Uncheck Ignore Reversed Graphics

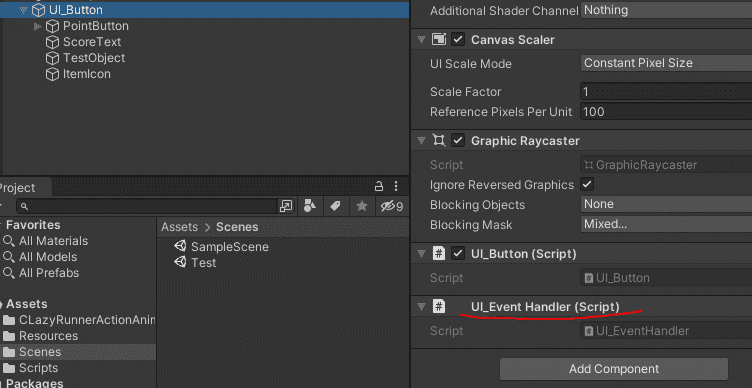click(x=587, y=184)
